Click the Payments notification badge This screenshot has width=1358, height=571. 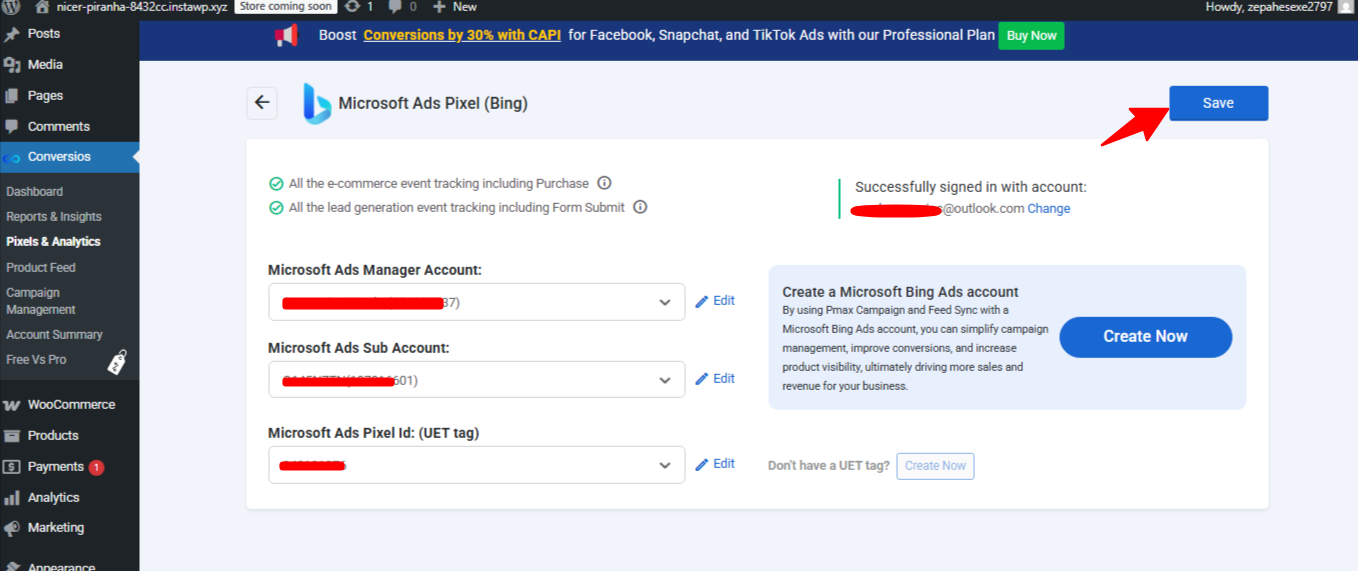pyautogui.click(x=96, y=467)
